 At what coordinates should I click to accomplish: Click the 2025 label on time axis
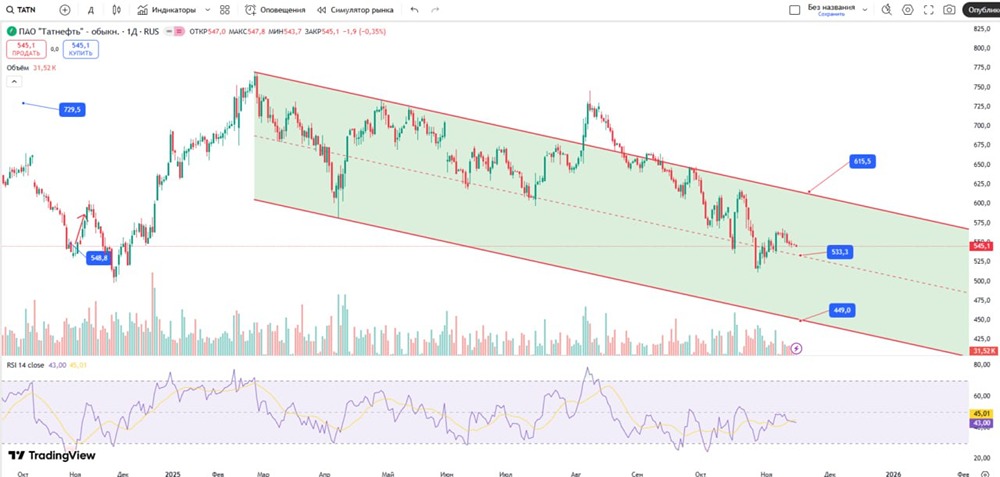pos(172,473)
